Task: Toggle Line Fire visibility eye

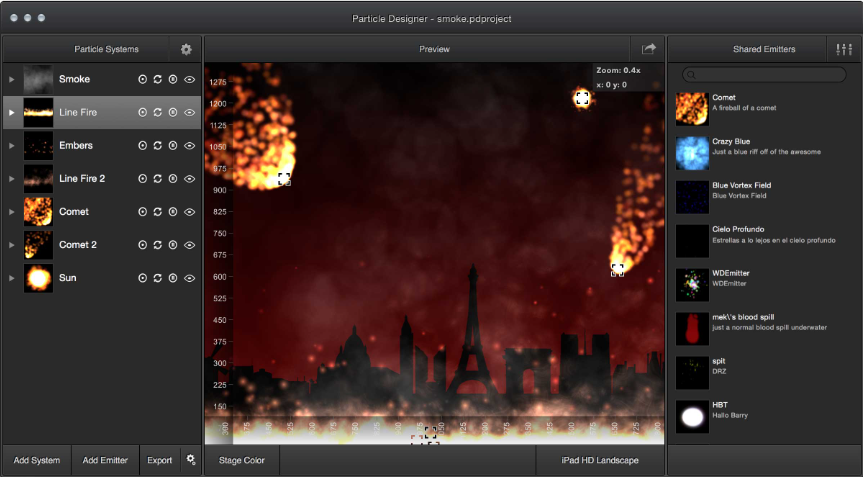Action: 189,112
